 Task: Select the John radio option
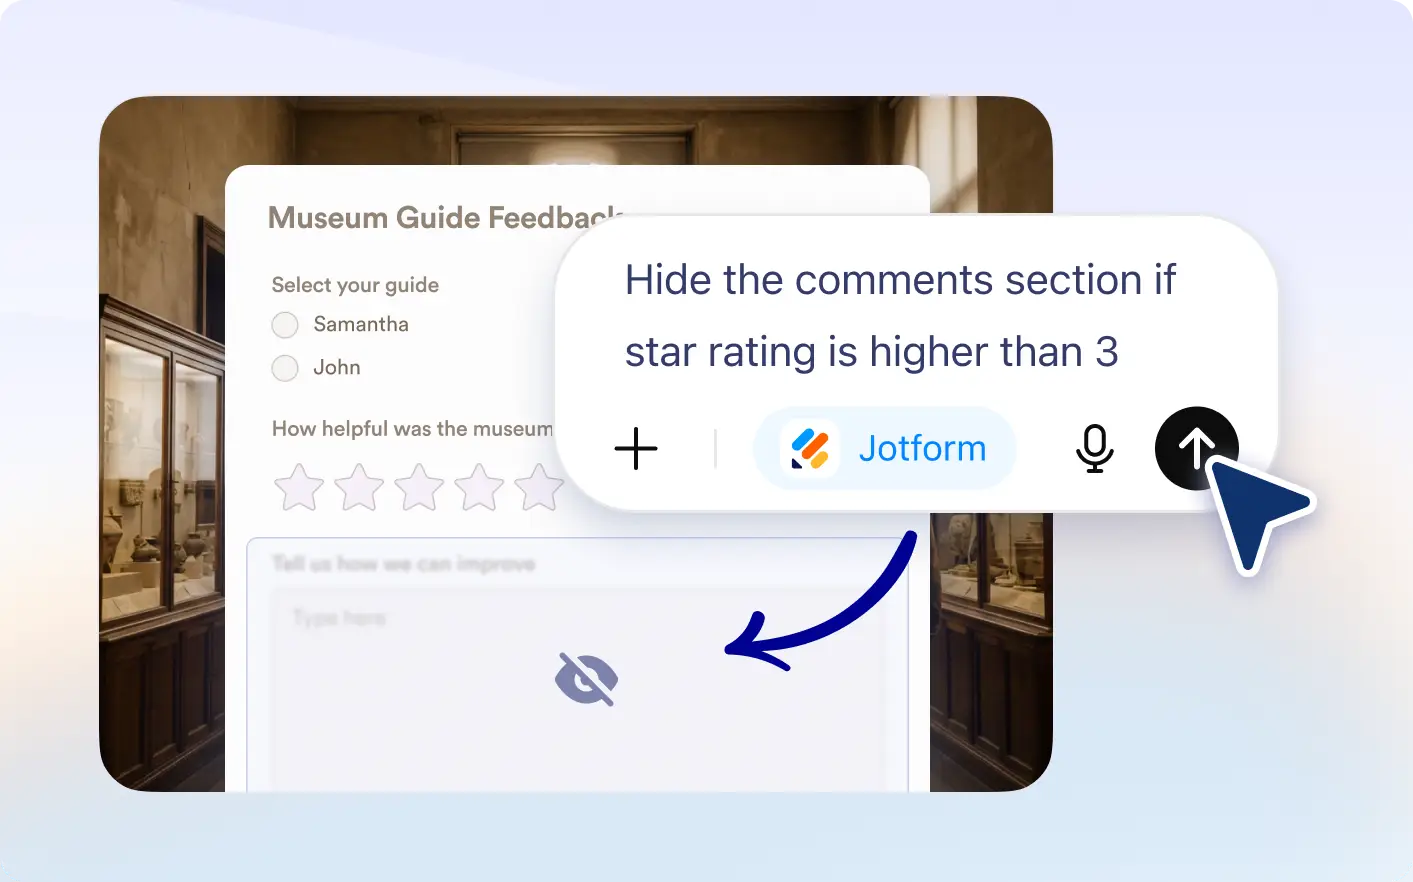pos(285,368)
